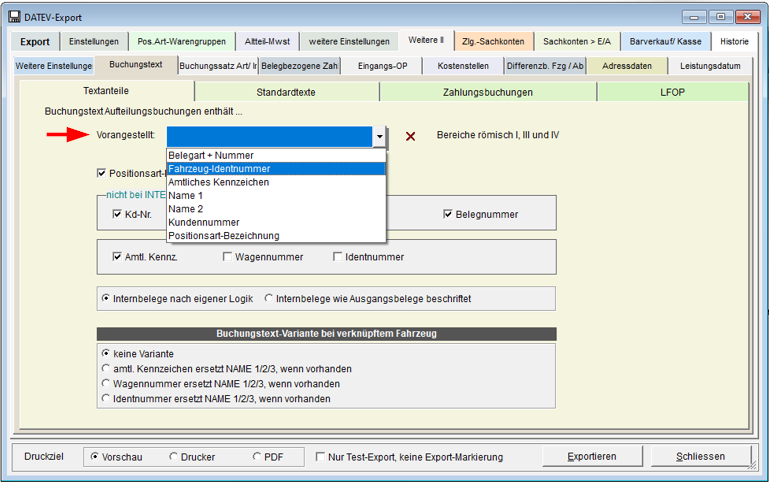This screenshot has width=769, height=483.
Task: Choose 'Fahrzeug-Identnummer' in the dropdown list
Action: tap(276, 169)
